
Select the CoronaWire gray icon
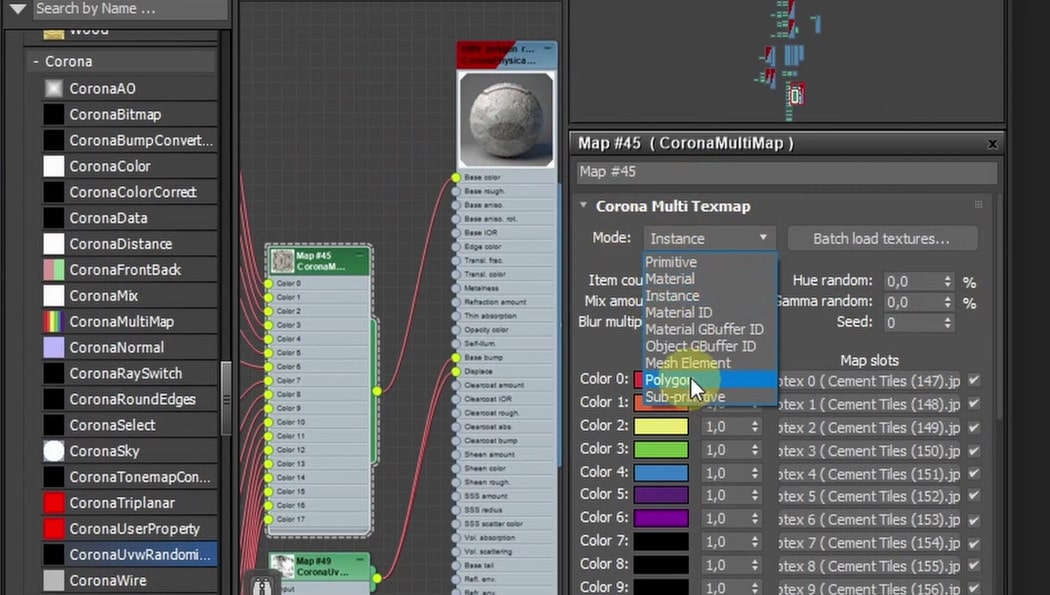[x=54, y=580]
